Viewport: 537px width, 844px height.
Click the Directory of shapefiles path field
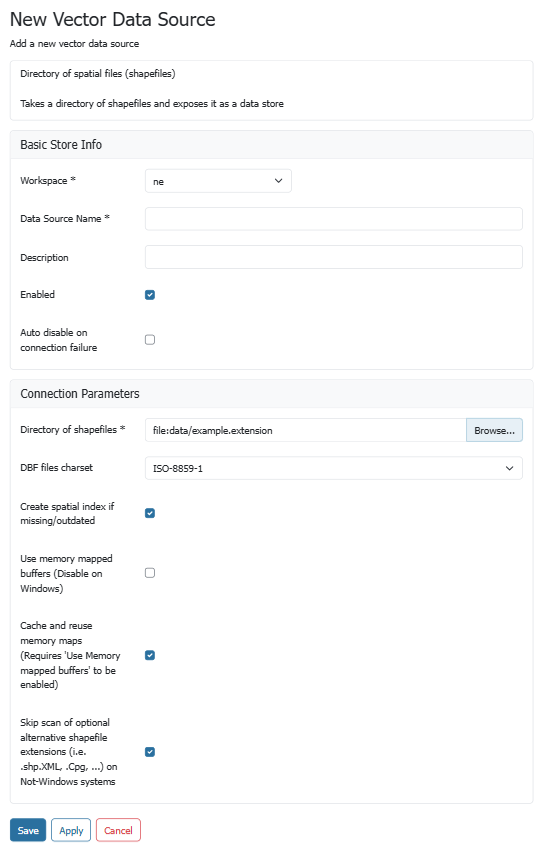(305, 430)
